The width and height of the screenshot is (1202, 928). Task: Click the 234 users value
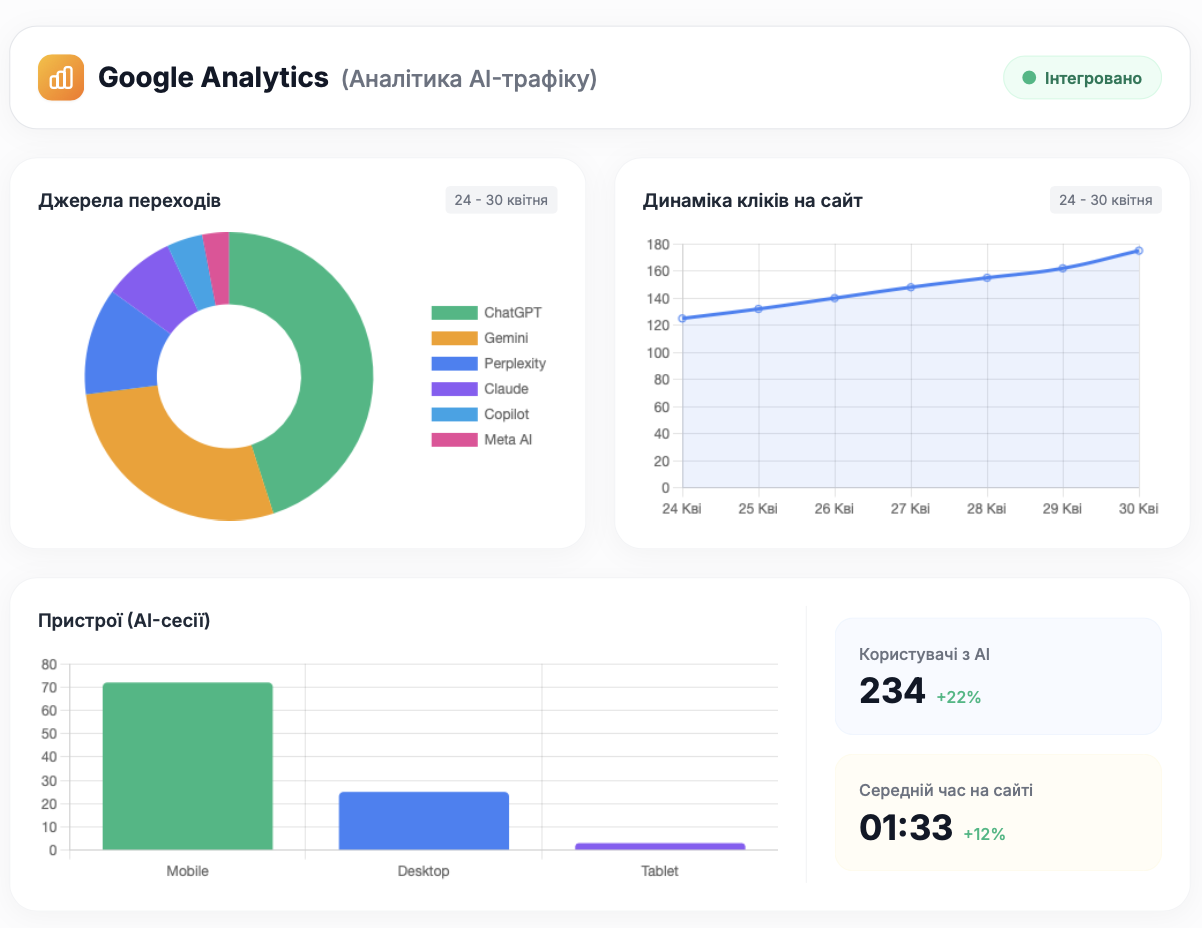[892, 690]
